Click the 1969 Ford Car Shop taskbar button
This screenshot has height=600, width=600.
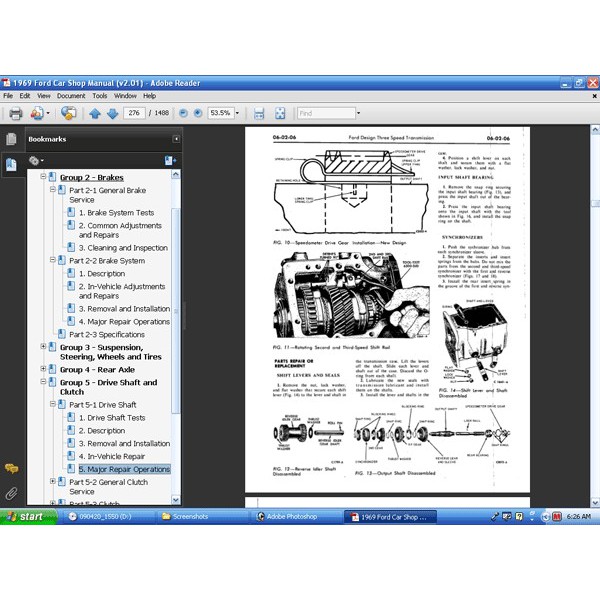click(390, 517)
